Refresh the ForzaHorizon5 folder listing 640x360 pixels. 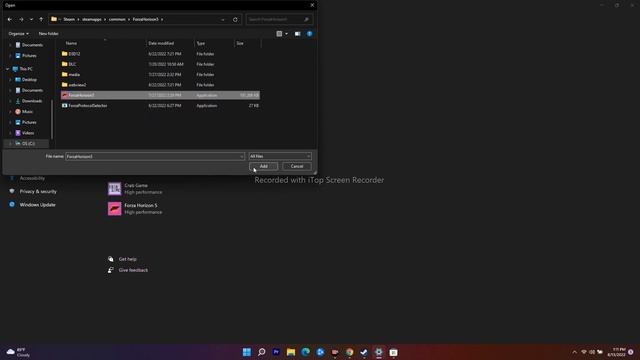coord(235,19)
